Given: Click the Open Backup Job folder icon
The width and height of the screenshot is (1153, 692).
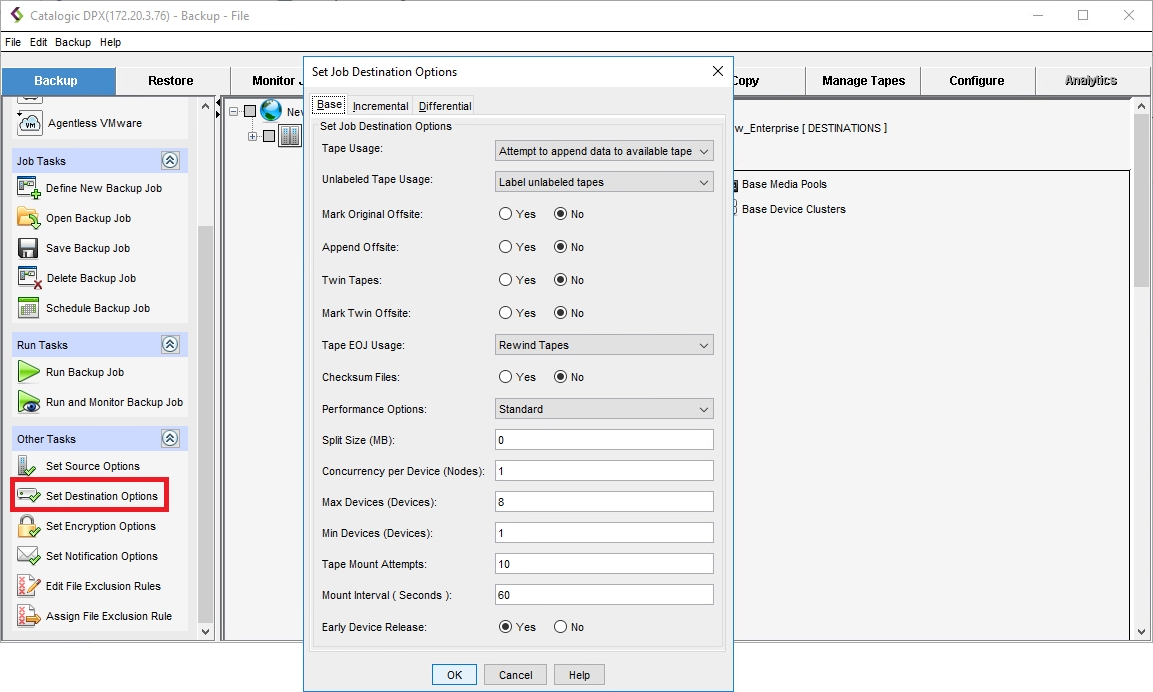Looking at the screenshot, I should [28, 218].
